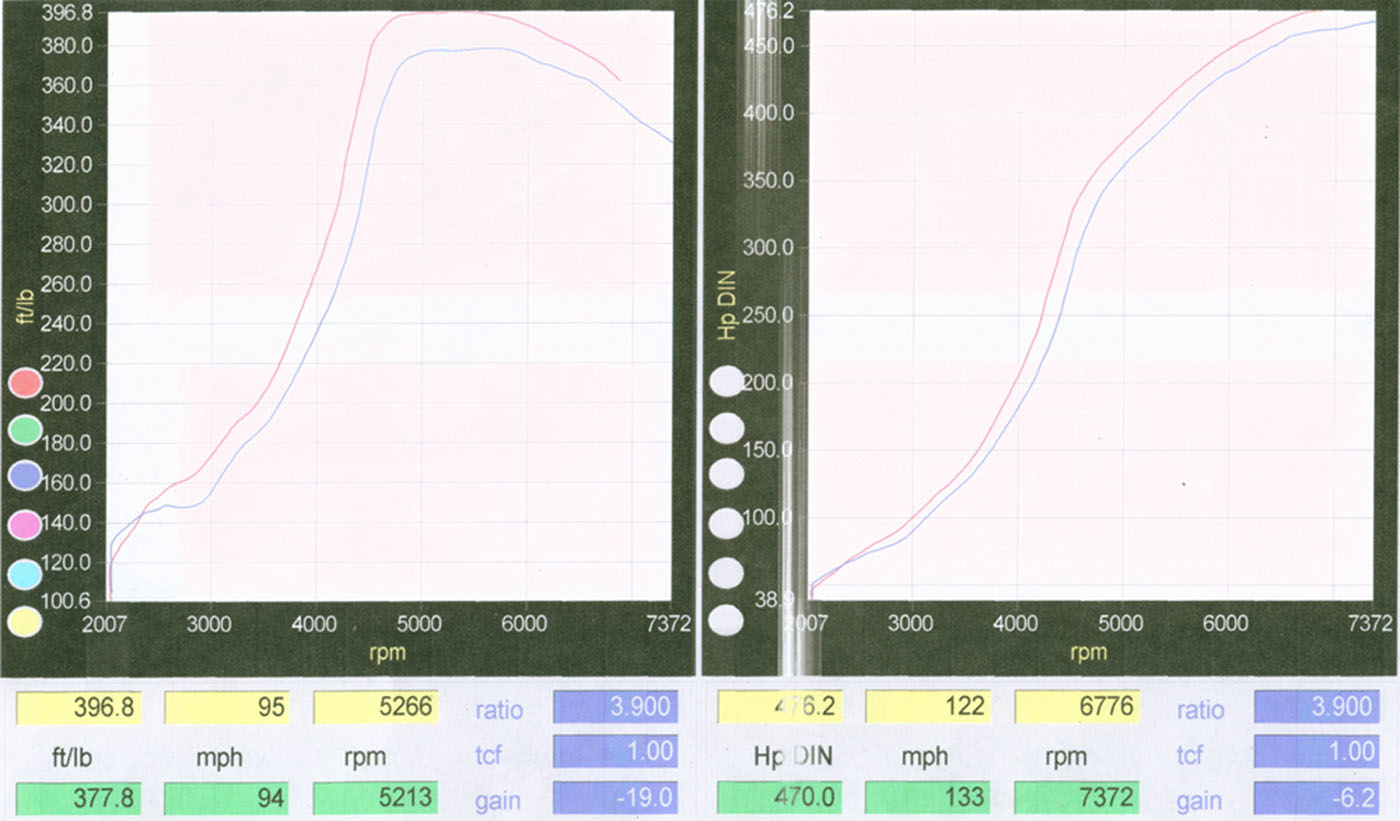The width and height of the screenshot is (1400, 821).
Task: Click the yellow 6776 rpm field
Action: (1078, 708)
